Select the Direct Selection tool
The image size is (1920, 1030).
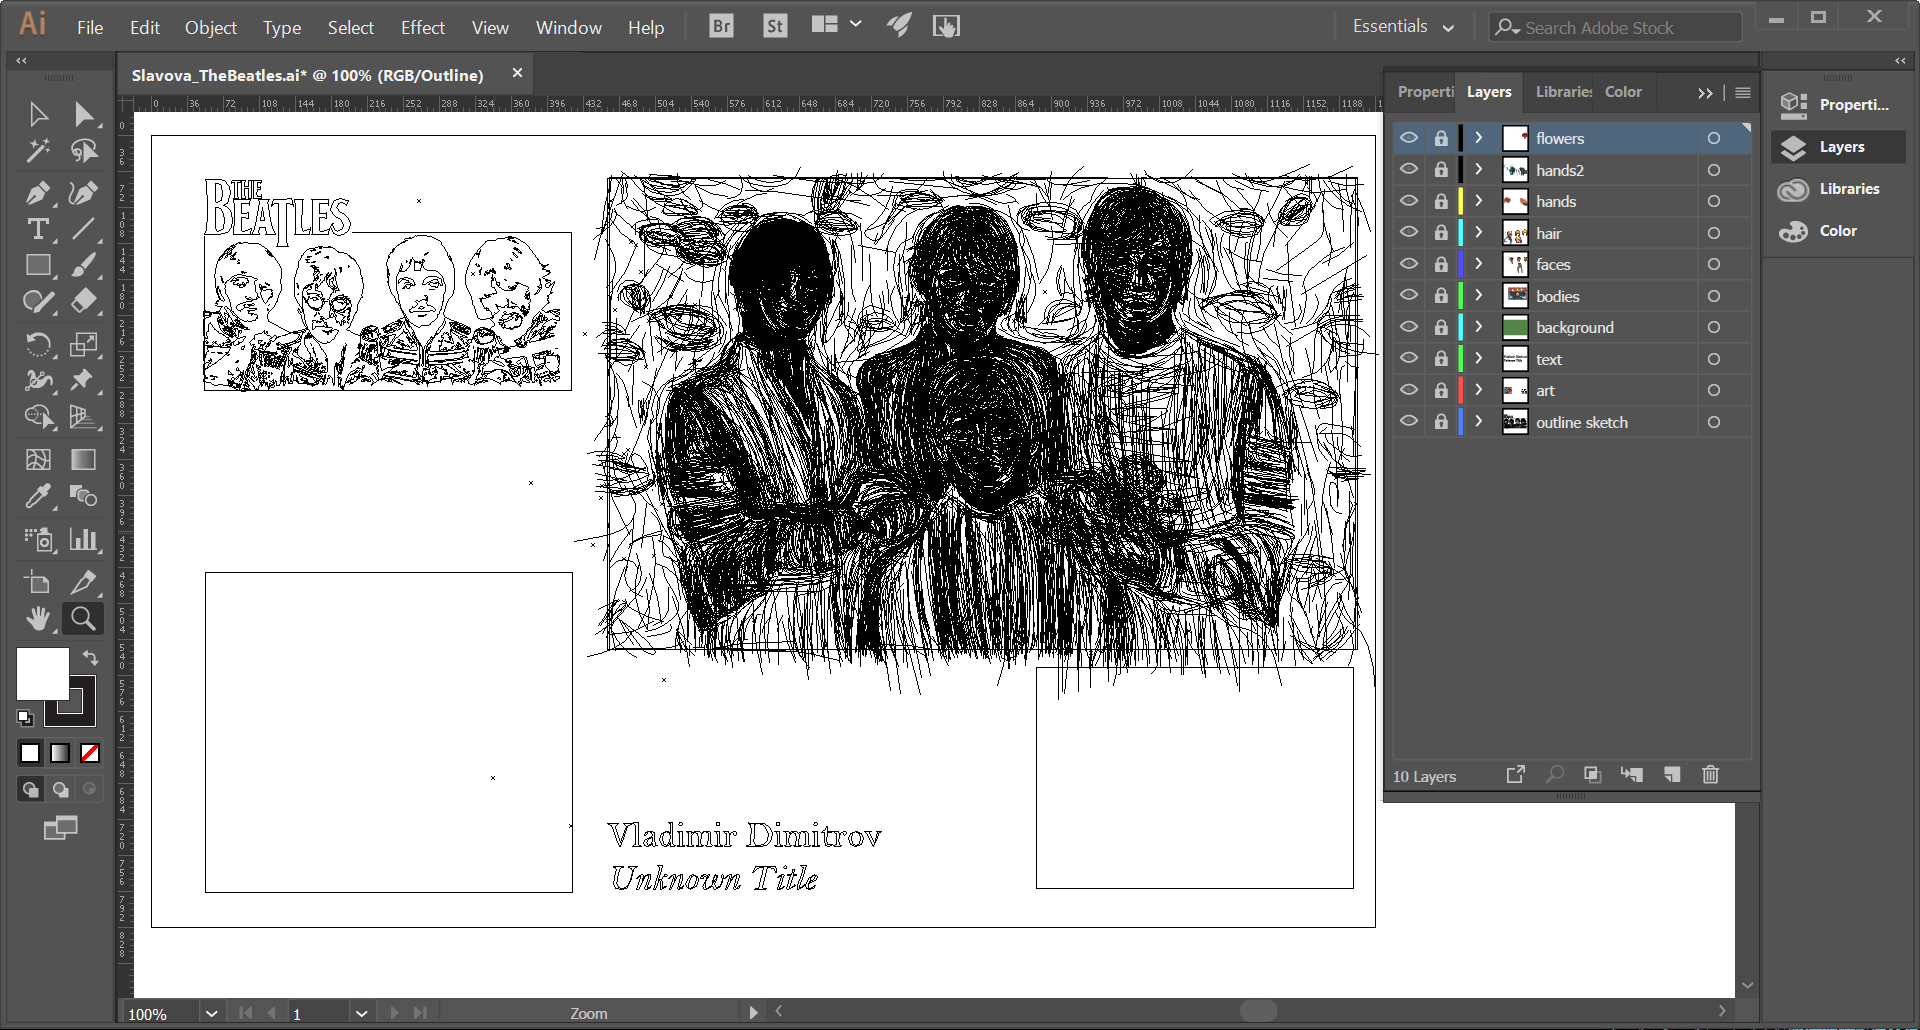pos(84,114)
